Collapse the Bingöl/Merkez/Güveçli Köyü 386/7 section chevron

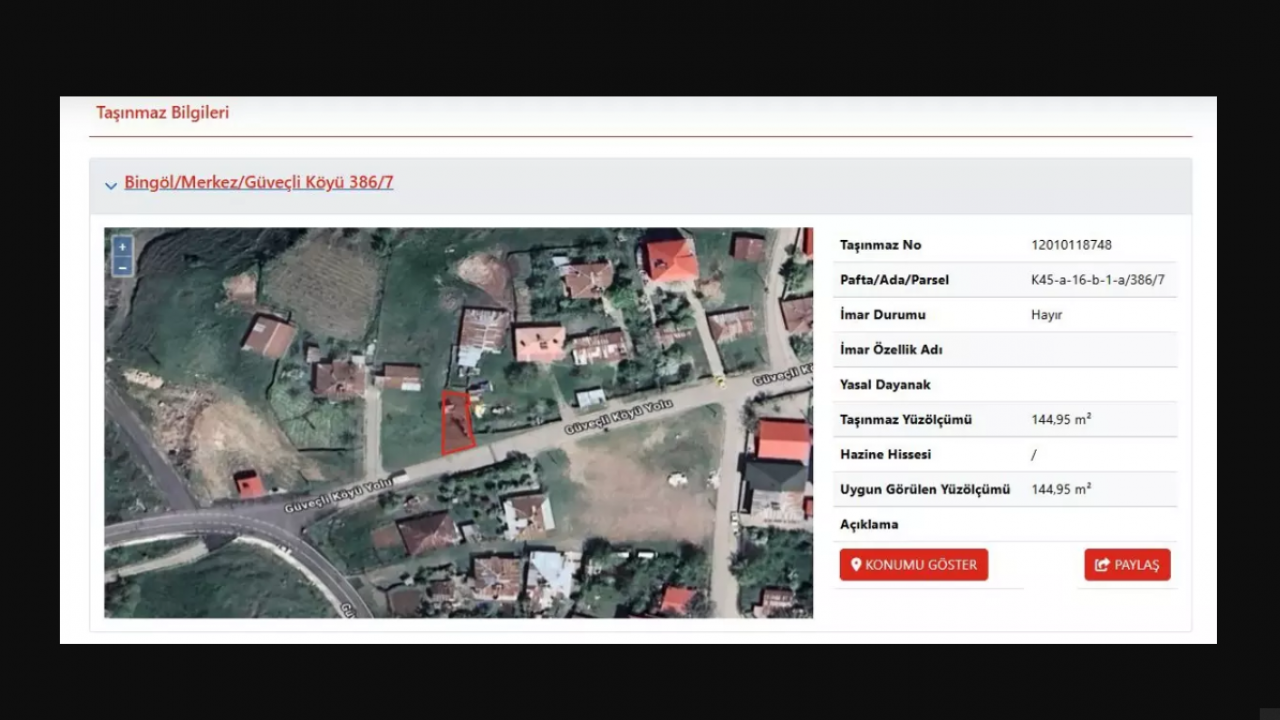pos(111,186)
